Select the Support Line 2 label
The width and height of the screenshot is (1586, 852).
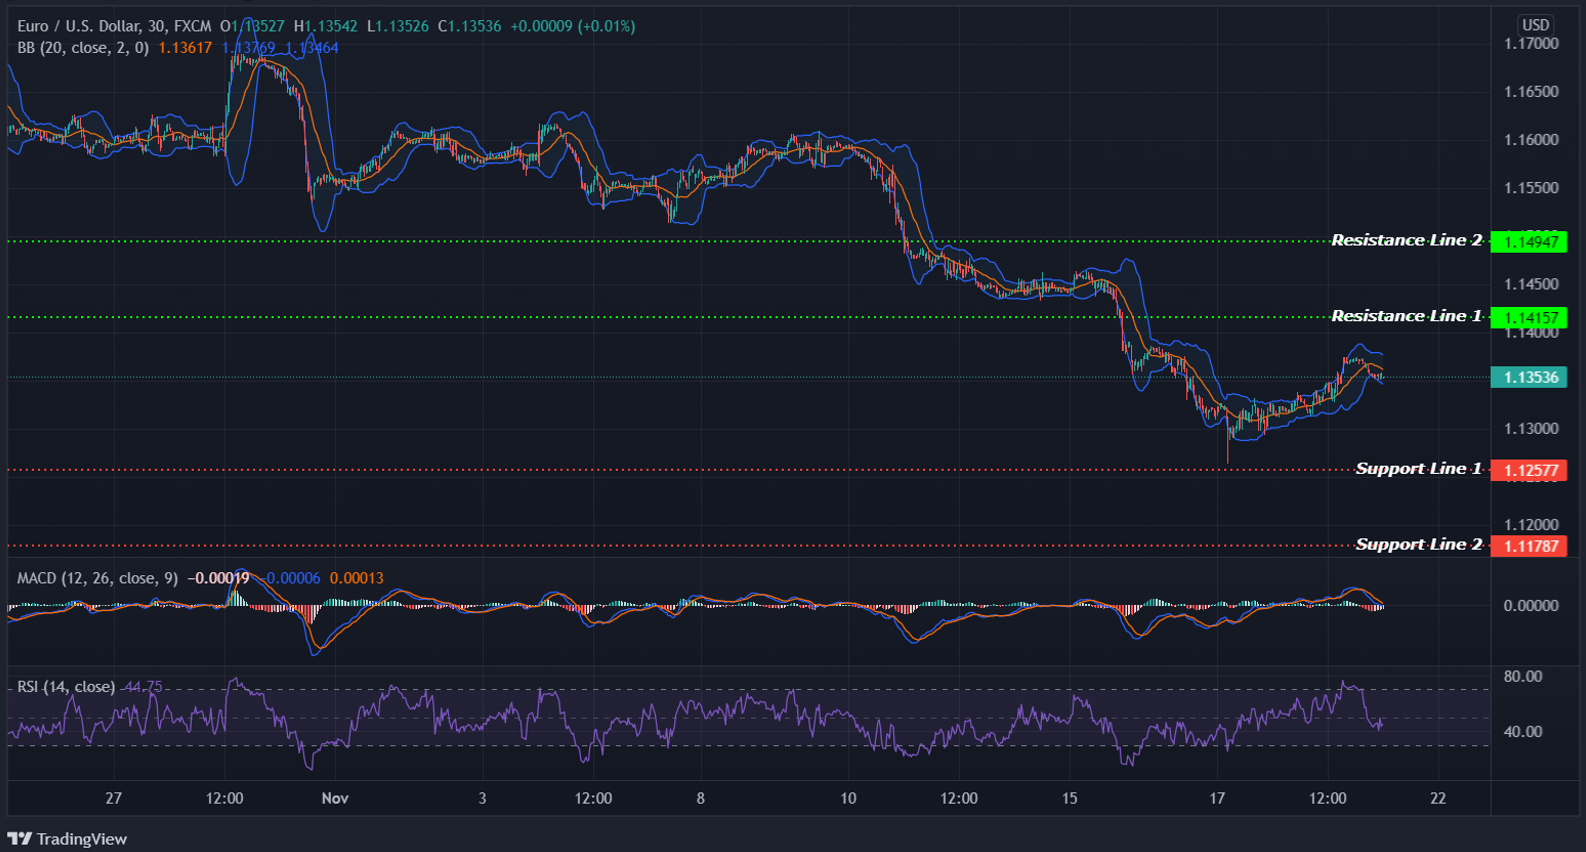[x=1418, y=545]
